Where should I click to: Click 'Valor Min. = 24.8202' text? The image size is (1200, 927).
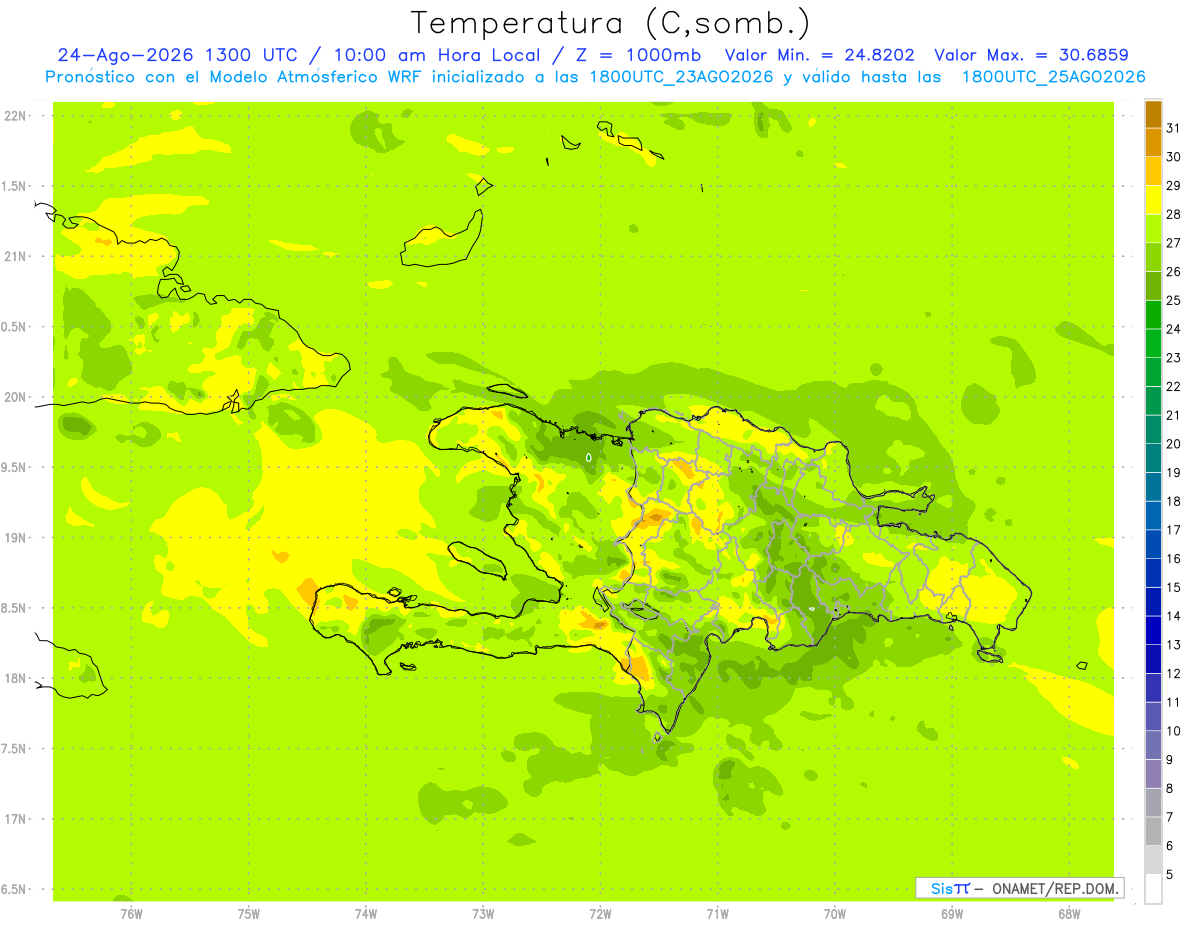tap(819, 55)
